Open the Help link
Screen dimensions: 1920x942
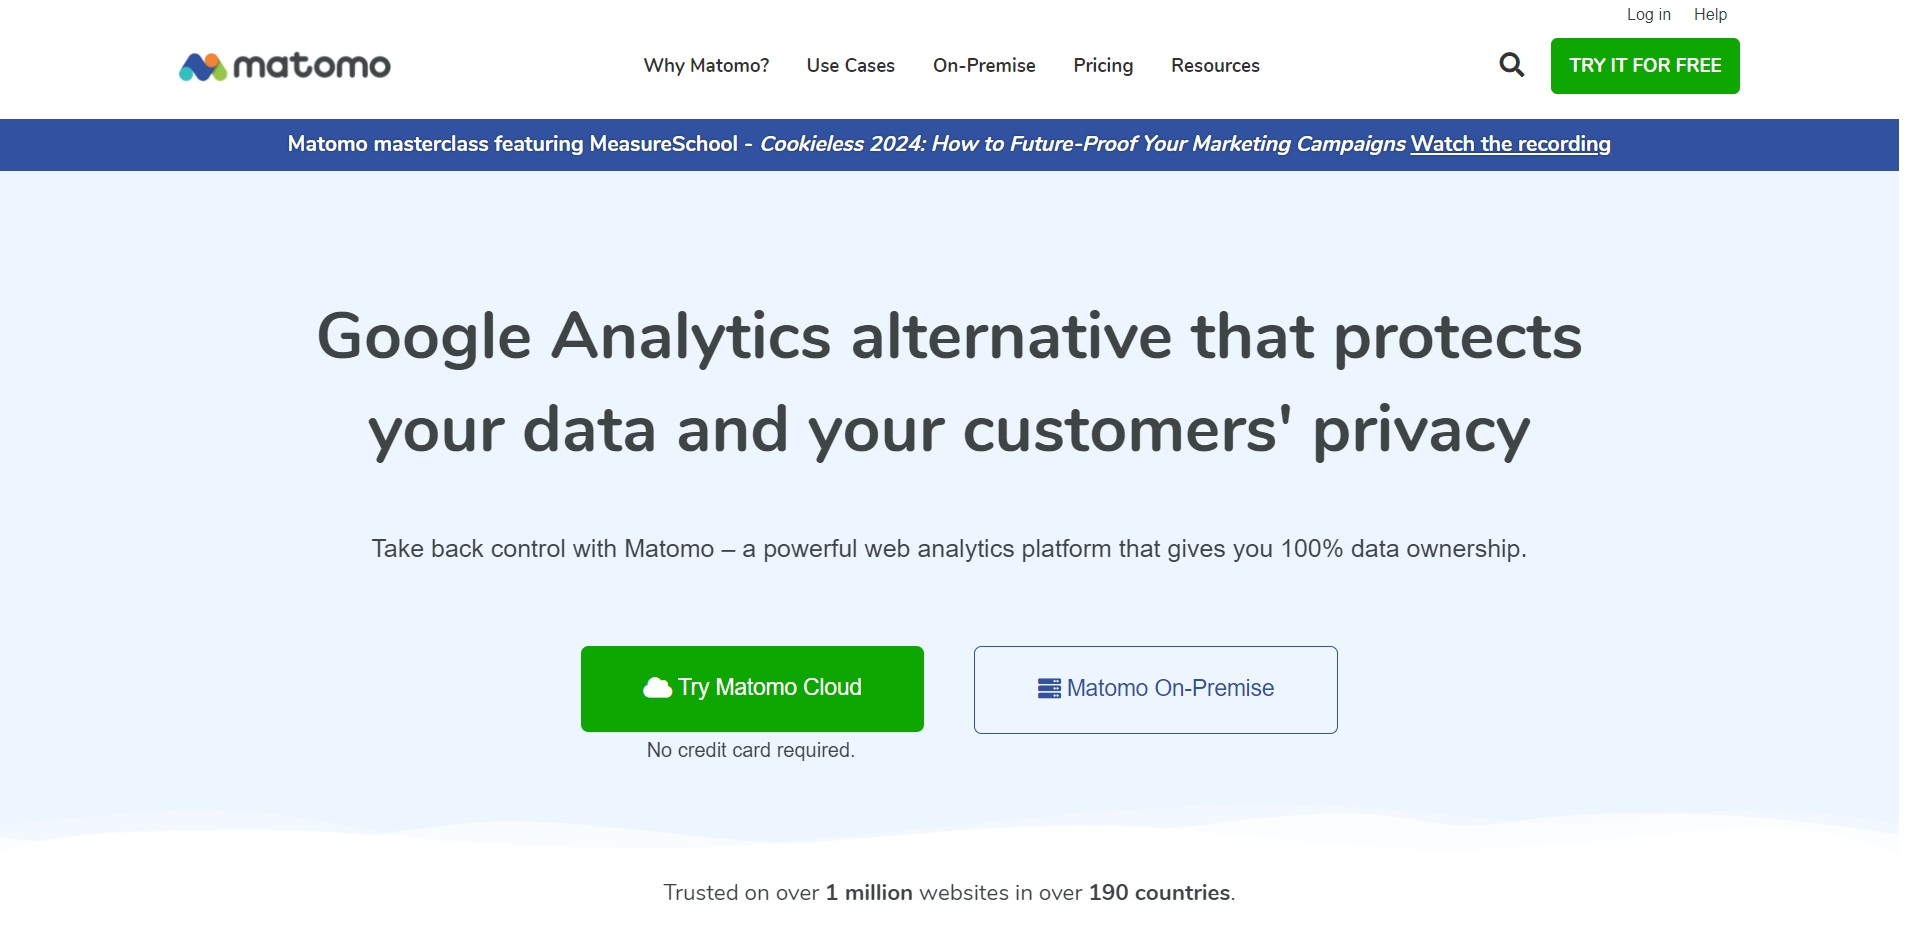tap(1710, 14)
